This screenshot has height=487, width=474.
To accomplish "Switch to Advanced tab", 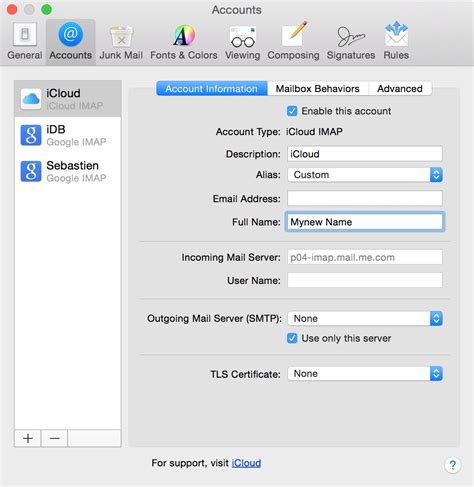I will [x=400, y=89].
